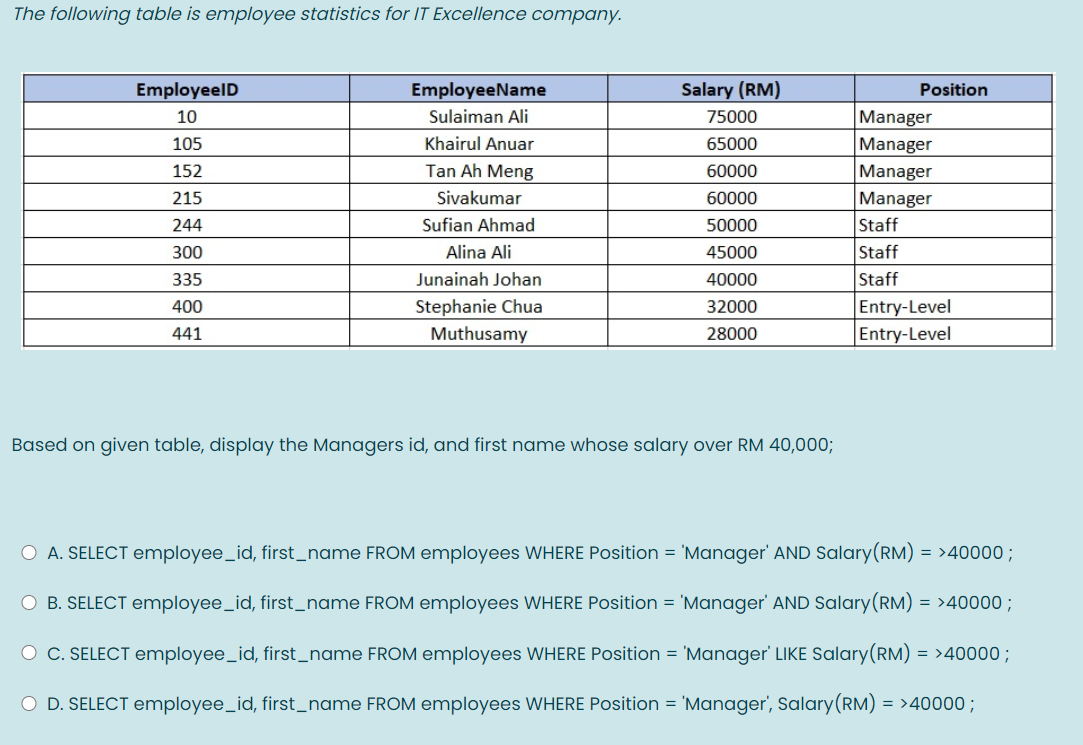Select the Stephanie Chua cell
This screenshot has height=745, width=1083.
click(479, 306)
